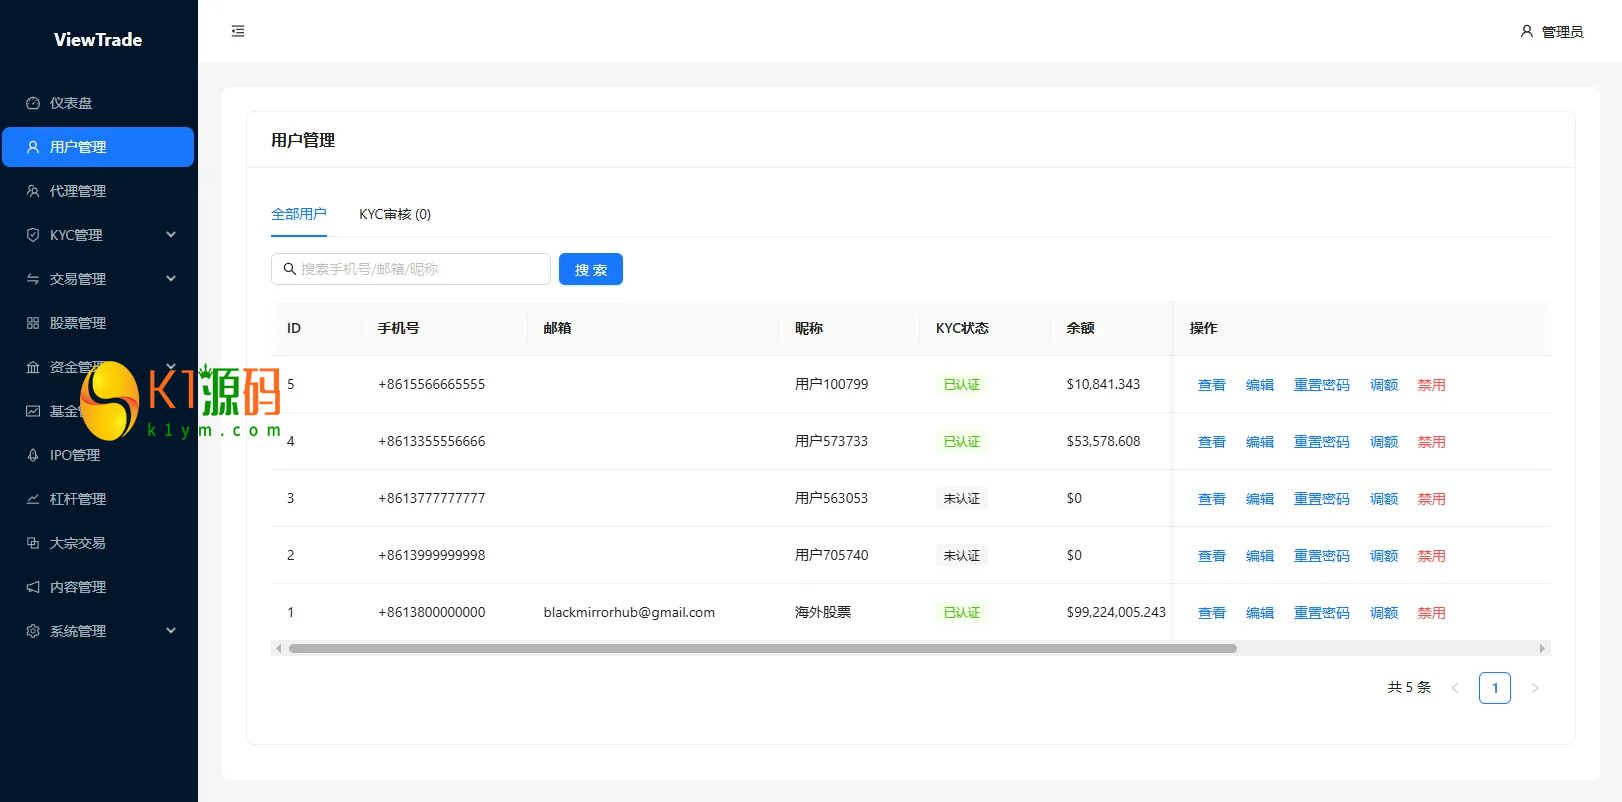Click the IPO管理 rocket icon
Image resolution: width=1622 pixels, height=802 pixels.
33,455
